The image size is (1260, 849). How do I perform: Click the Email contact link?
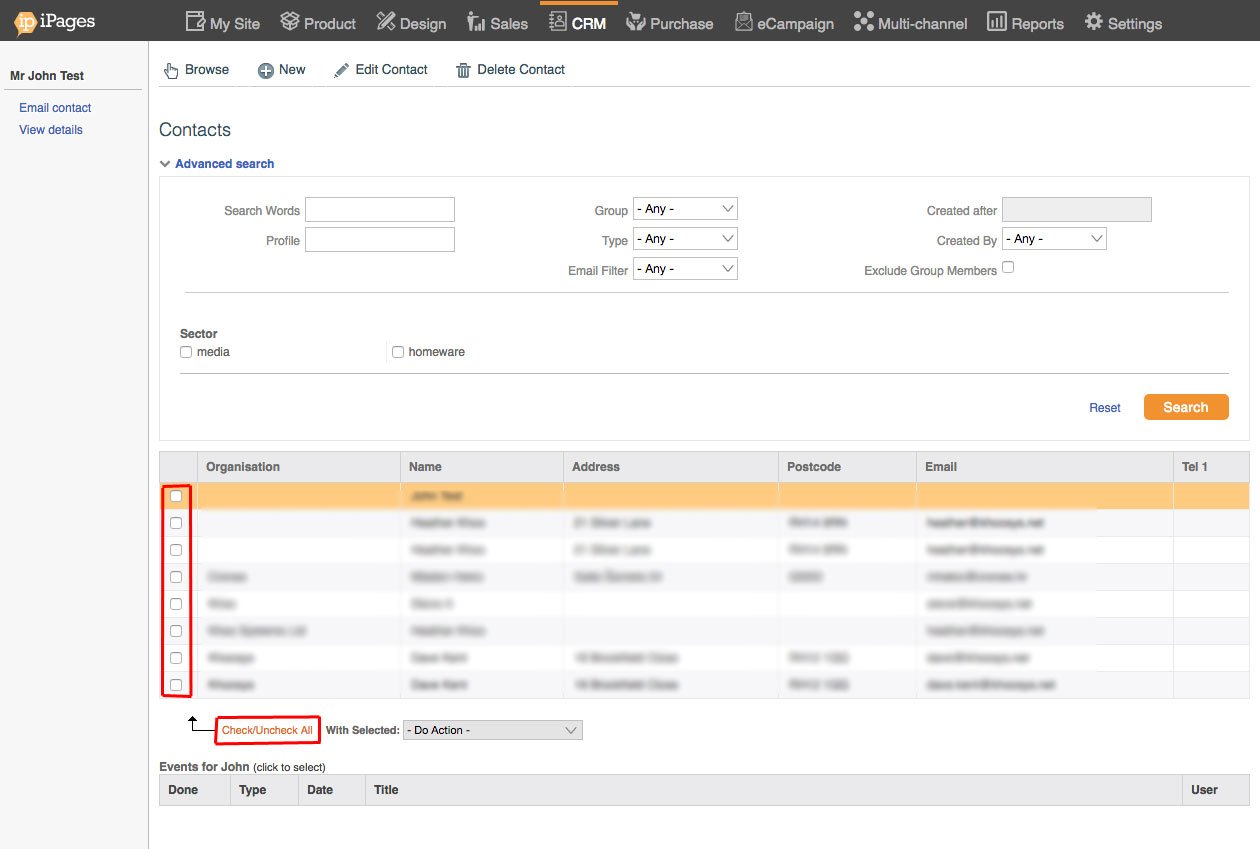point(55,108)
